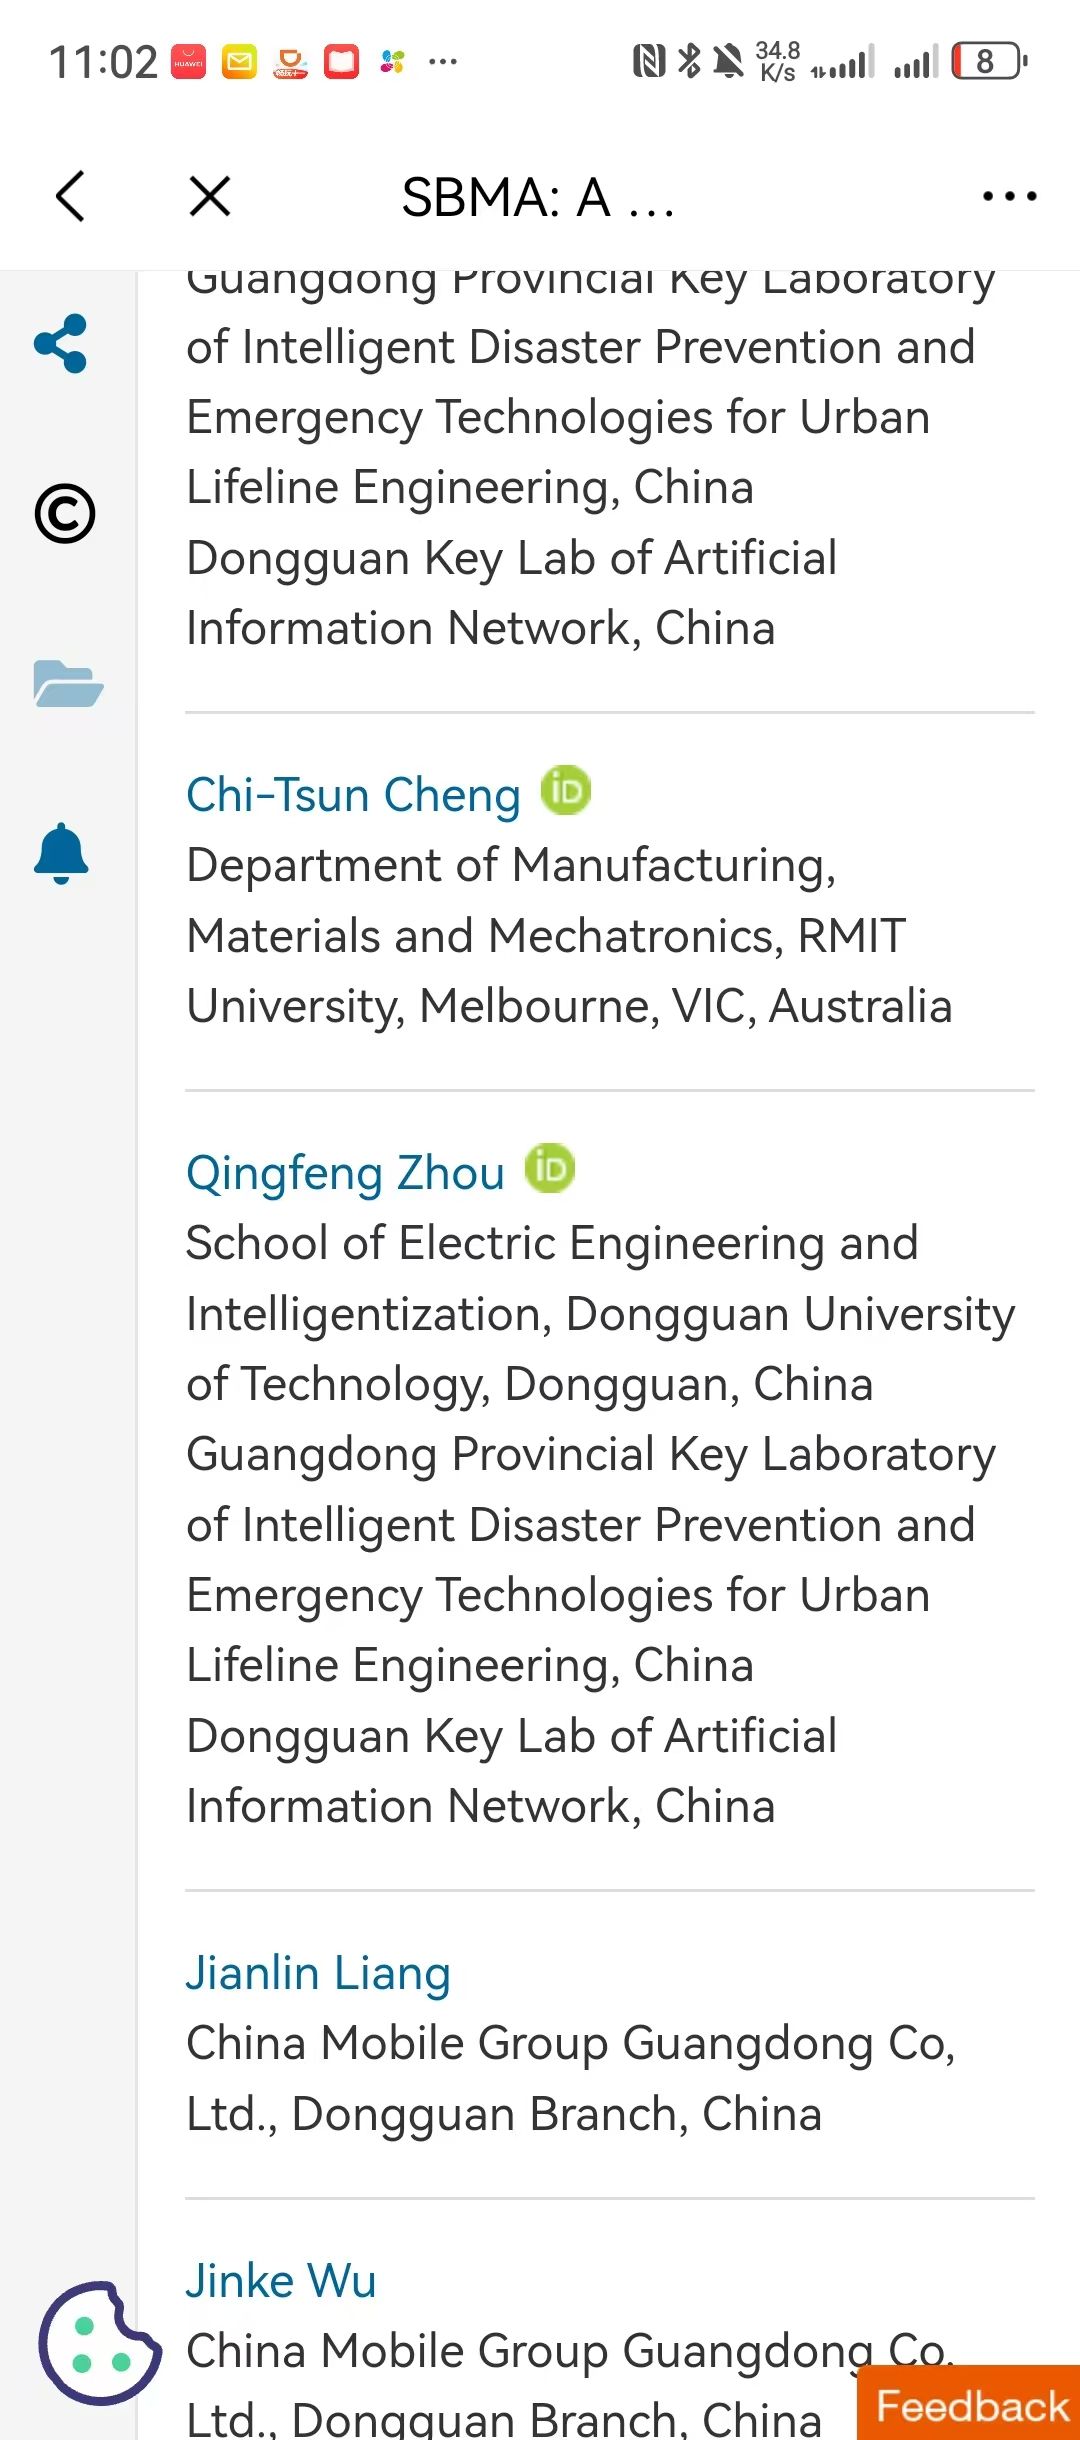Open Jianlin Liang author link
Viewport: 1080px width, 2440px height.
pyautogui.click(x=318, y=1974)
